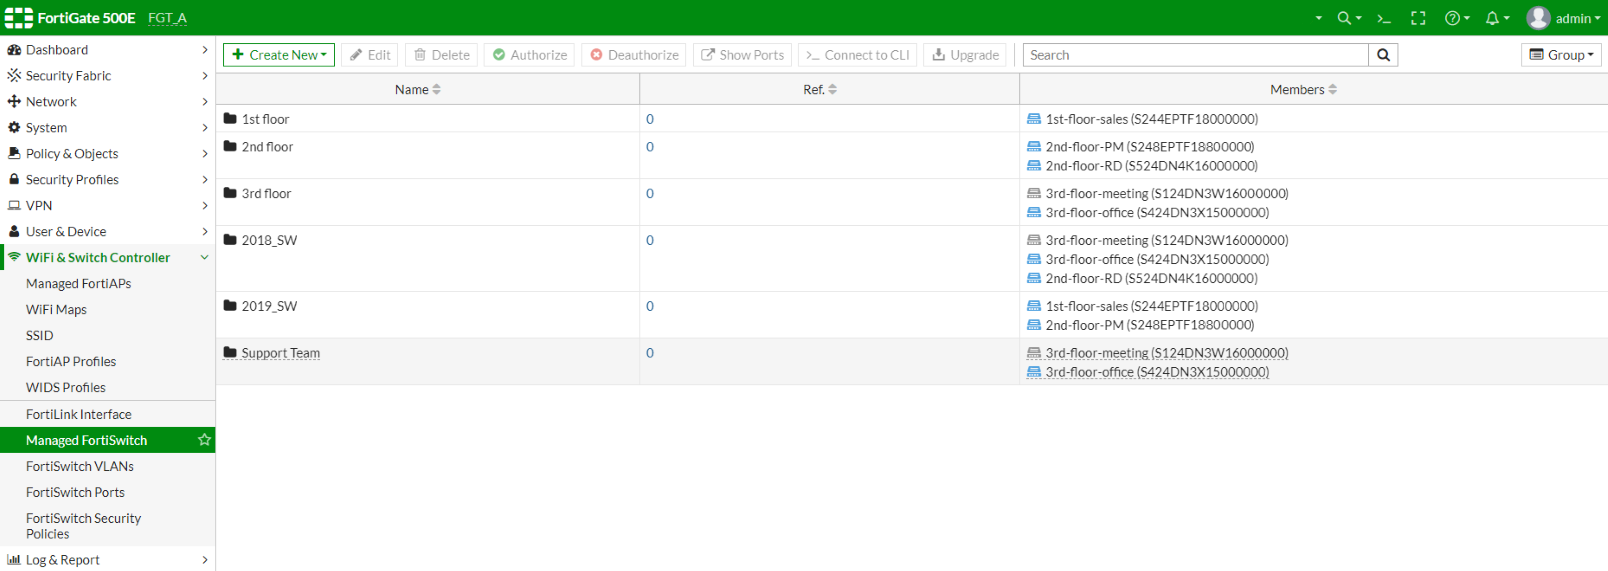Click the 2019_SW folder icon
Screen dimensions: 1608x571
230,306
